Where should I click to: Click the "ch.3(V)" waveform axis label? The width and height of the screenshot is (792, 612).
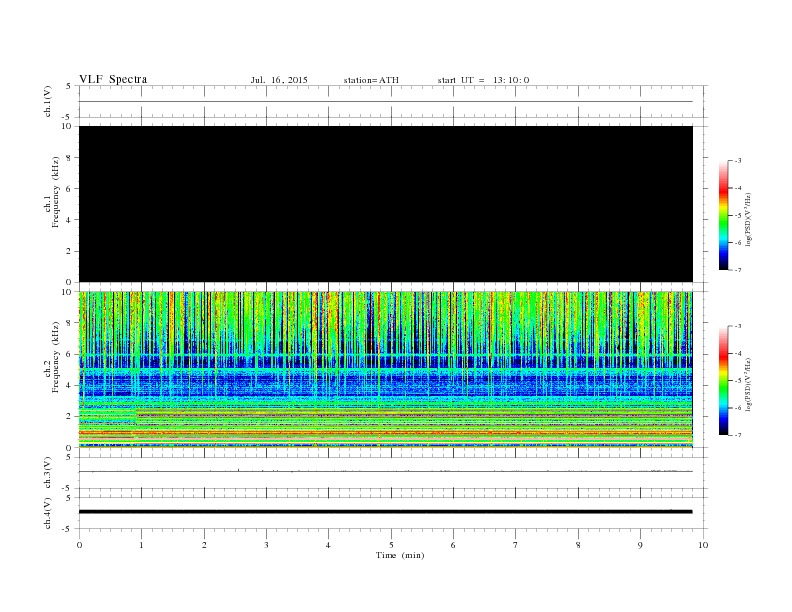click(47, 473)
